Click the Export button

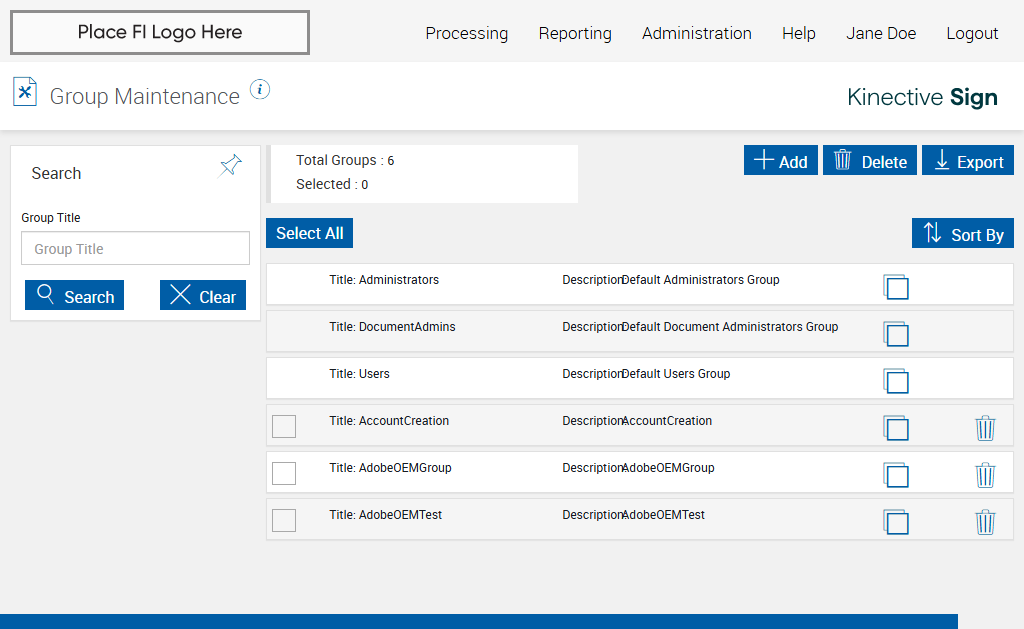click(x=968, y=161)
